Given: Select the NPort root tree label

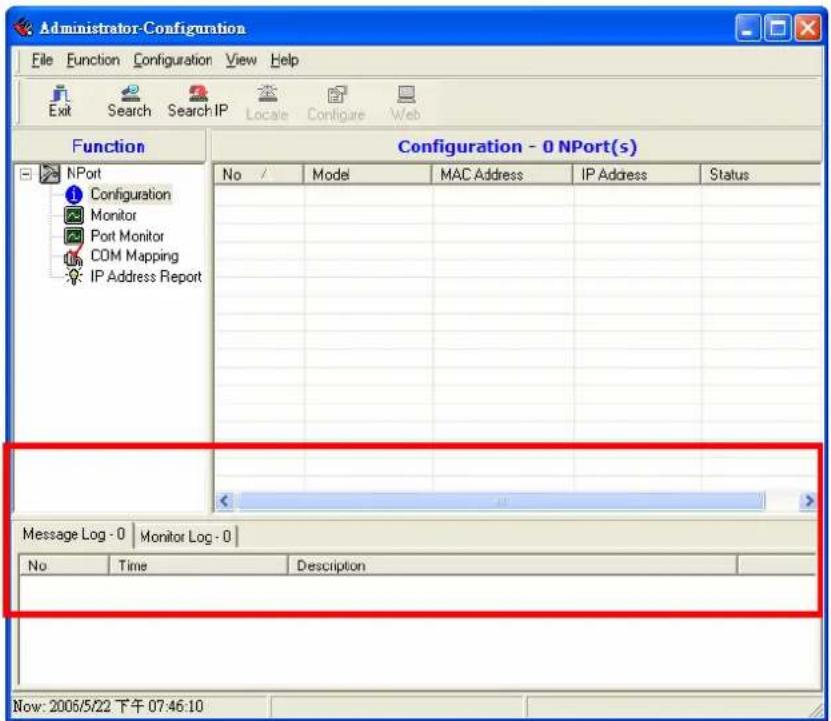Looking at the screenshot, I should (x=84, y=173).
